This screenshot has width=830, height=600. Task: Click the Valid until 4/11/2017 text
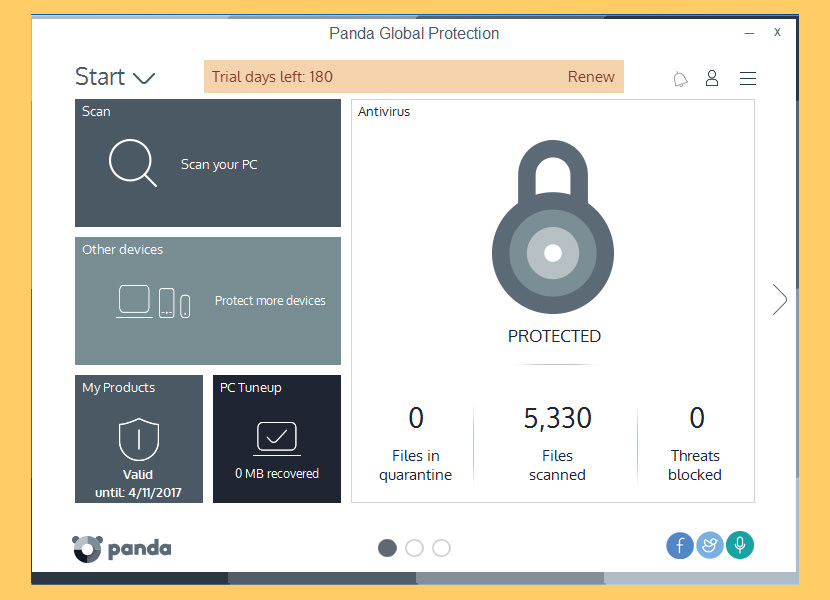tap(138, 483)
